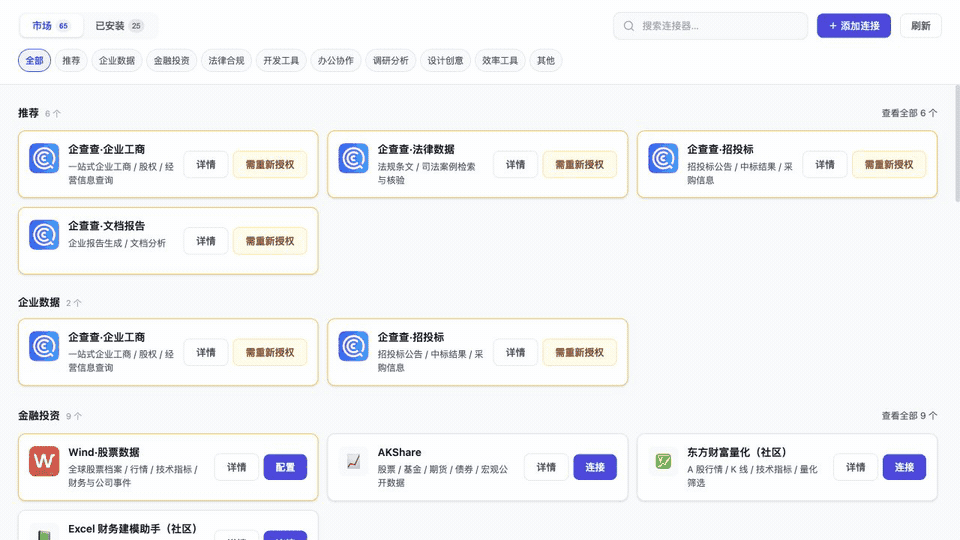
Task: Open 详情 for 企查查·招投标 in 推荐
Action: [825, 165]
